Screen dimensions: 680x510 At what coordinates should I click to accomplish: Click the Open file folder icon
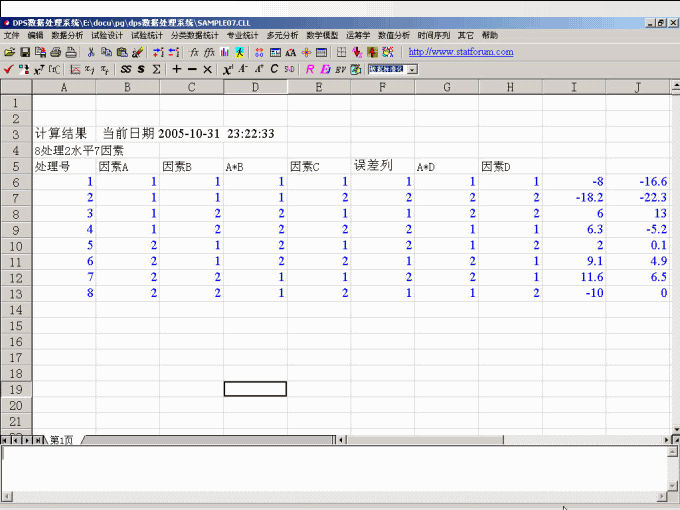[9, 52]
